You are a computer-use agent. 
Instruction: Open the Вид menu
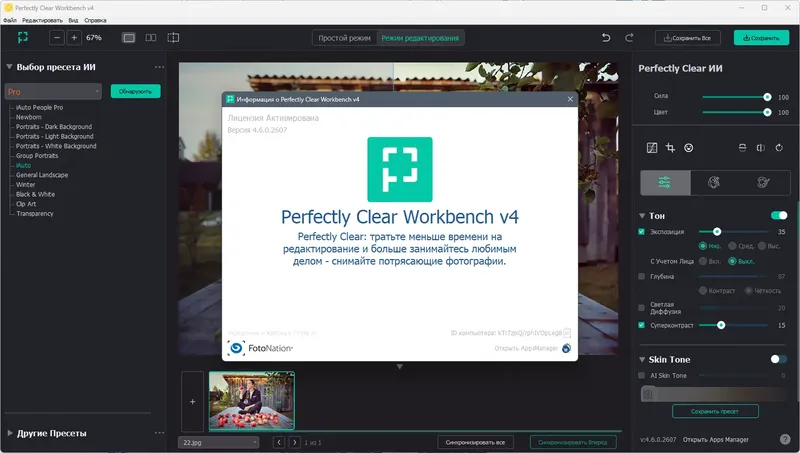73,20
